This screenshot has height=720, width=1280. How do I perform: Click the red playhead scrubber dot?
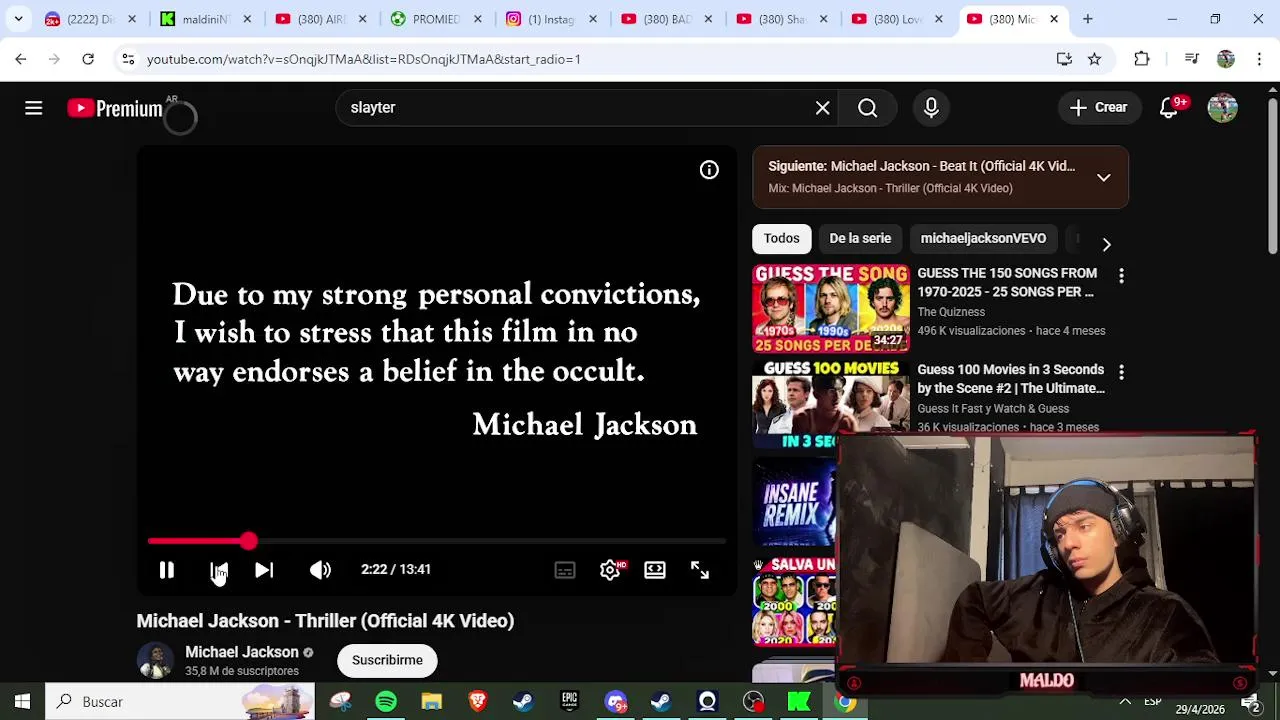click(x=248, y=541)
